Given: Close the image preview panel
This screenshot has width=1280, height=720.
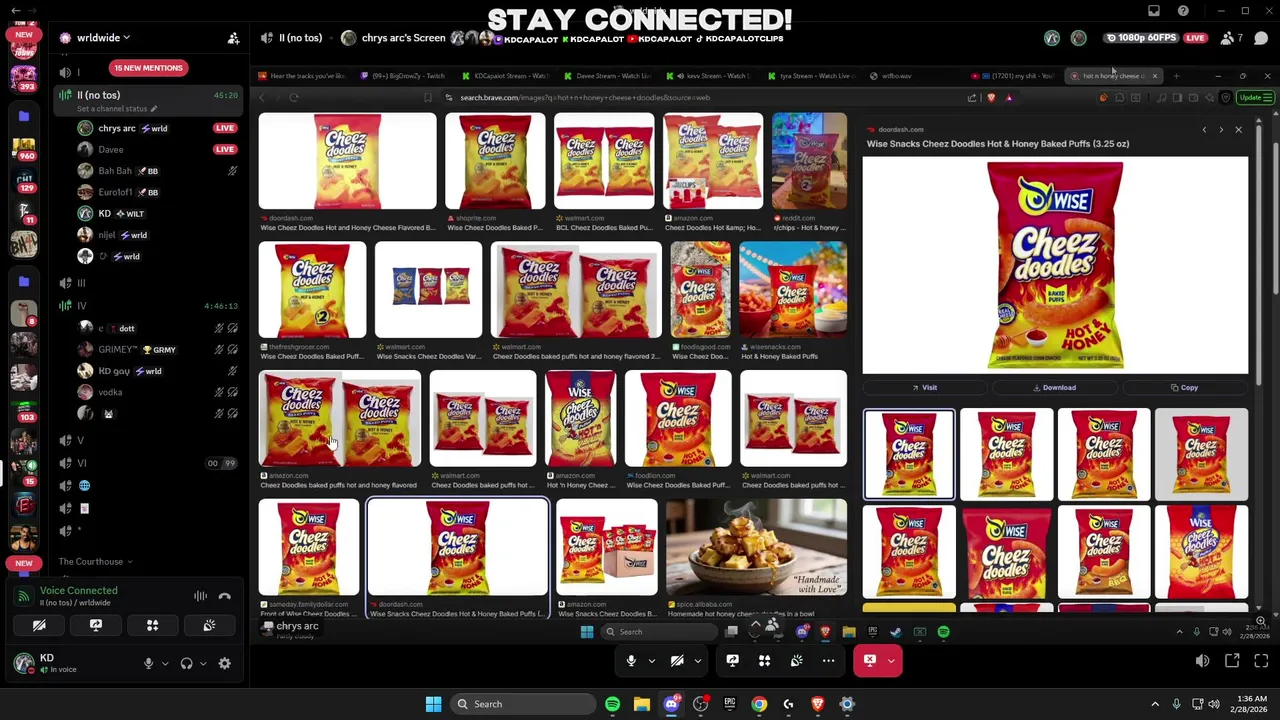Looking at the screenshot, I should (x=1238, y=130).
